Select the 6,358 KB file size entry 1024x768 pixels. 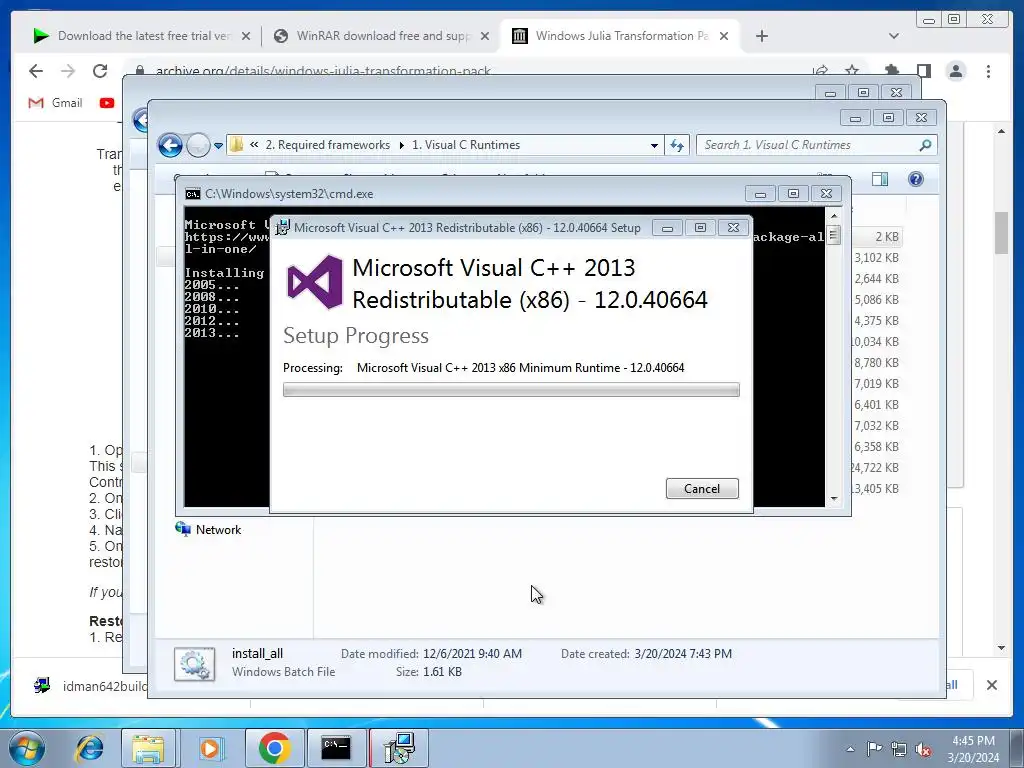(x=876, y=447)
